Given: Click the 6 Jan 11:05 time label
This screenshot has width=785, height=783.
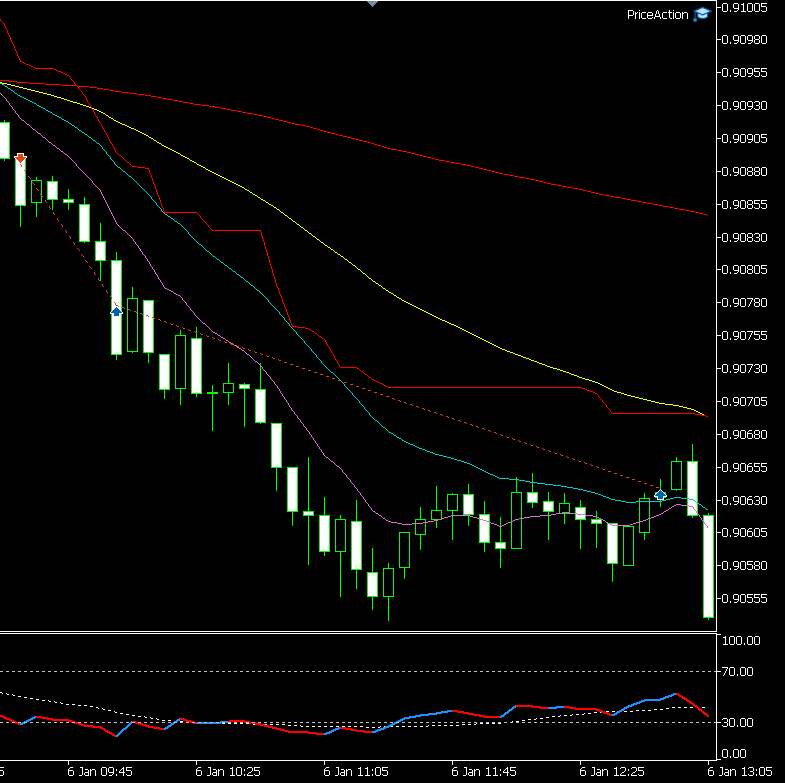Looking at the screenshot, I should tap(356, 772).
